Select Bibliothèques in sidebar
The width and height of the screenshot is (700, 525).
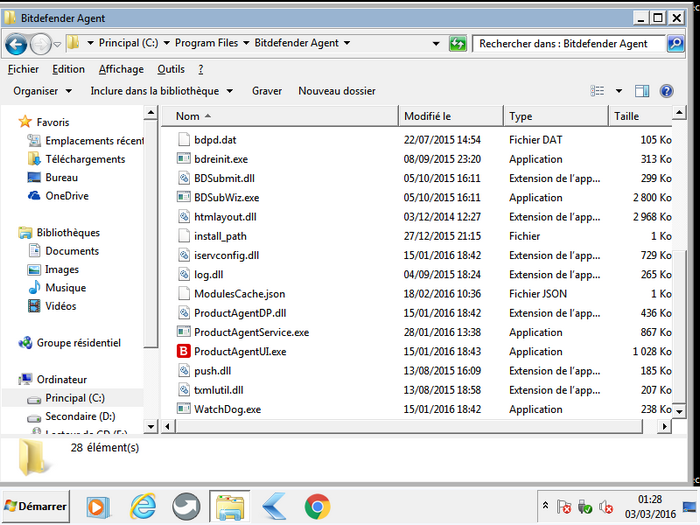click(59, 233)
